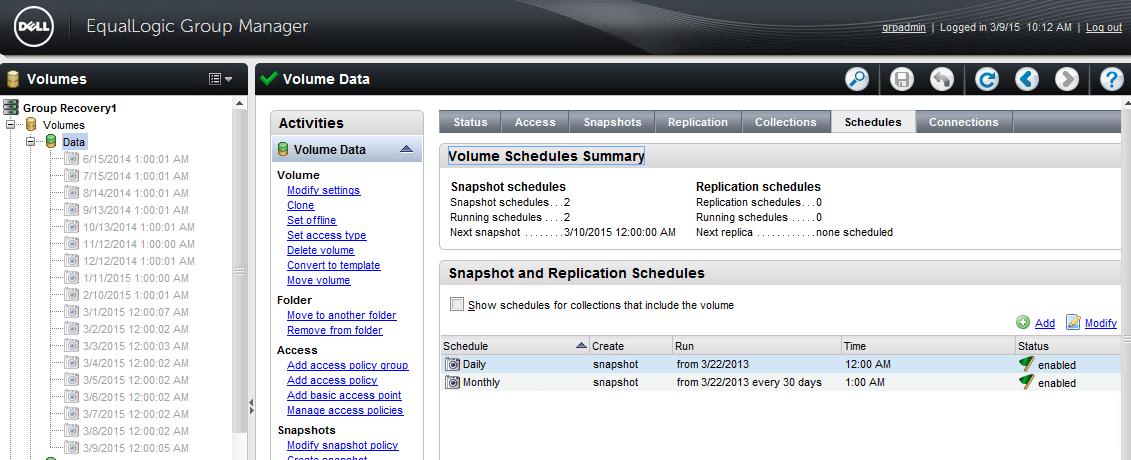Go forward with the right arrow icon
Image resolution: width=1131 pixels, height=460 pixels.
click(x=1067, y=79)
